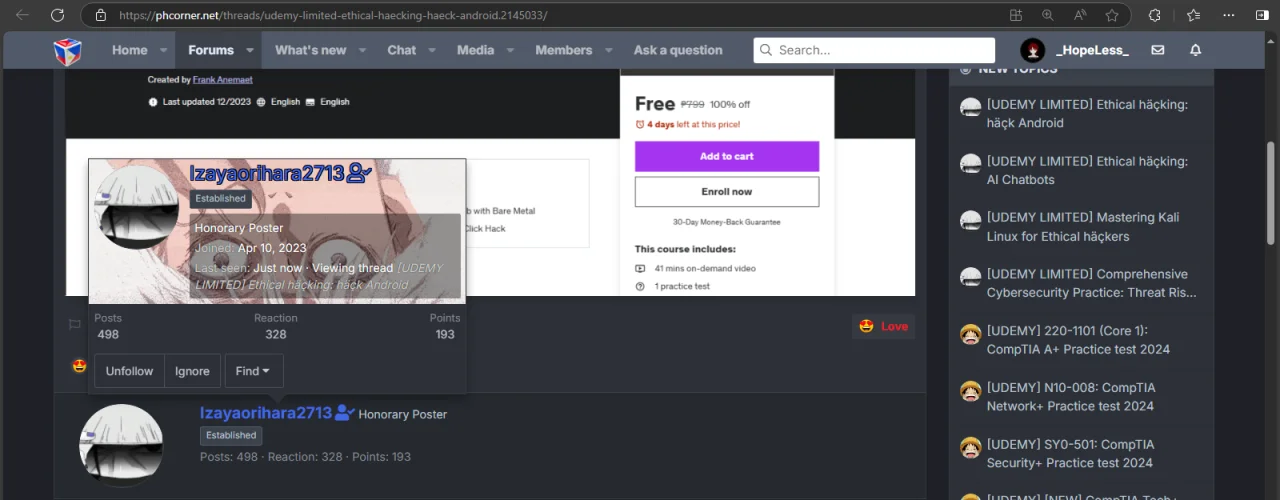The width and height of the screenshot is (1280, 500).
Task: Ignore this user from the user card
Action: point(192,371)
